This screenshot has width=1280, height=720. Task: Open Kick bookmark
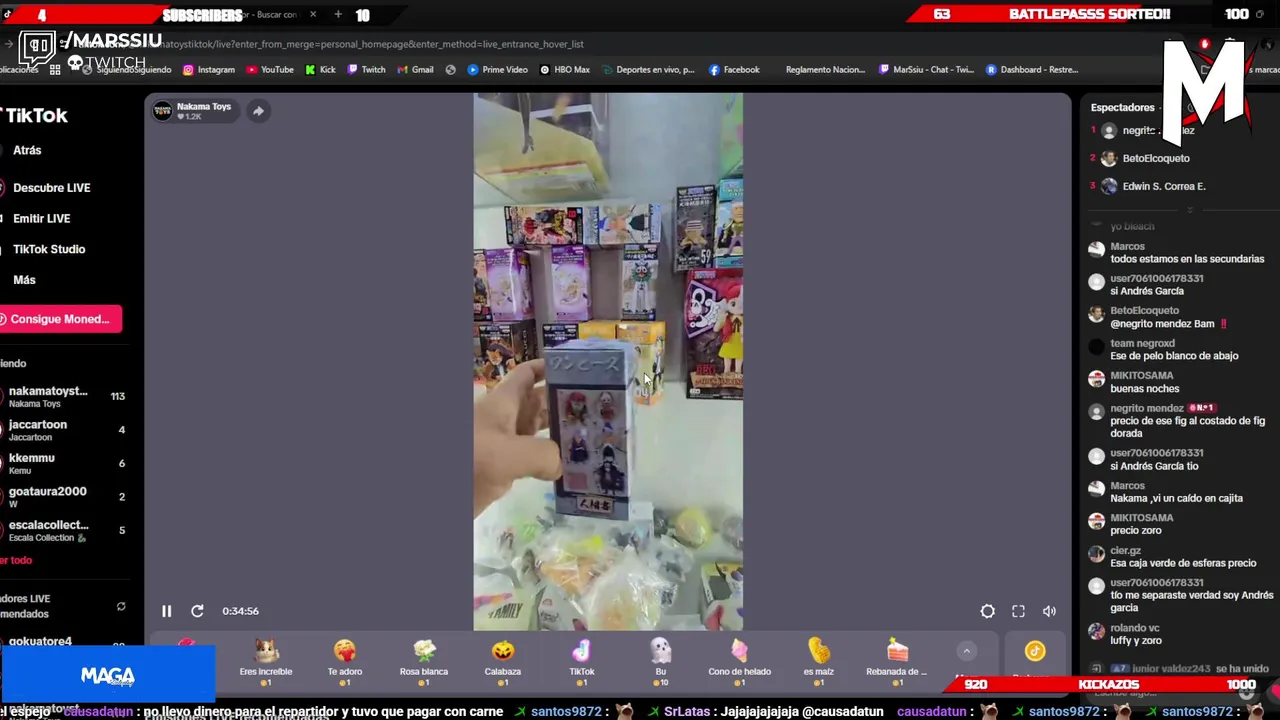pos(320,70)
